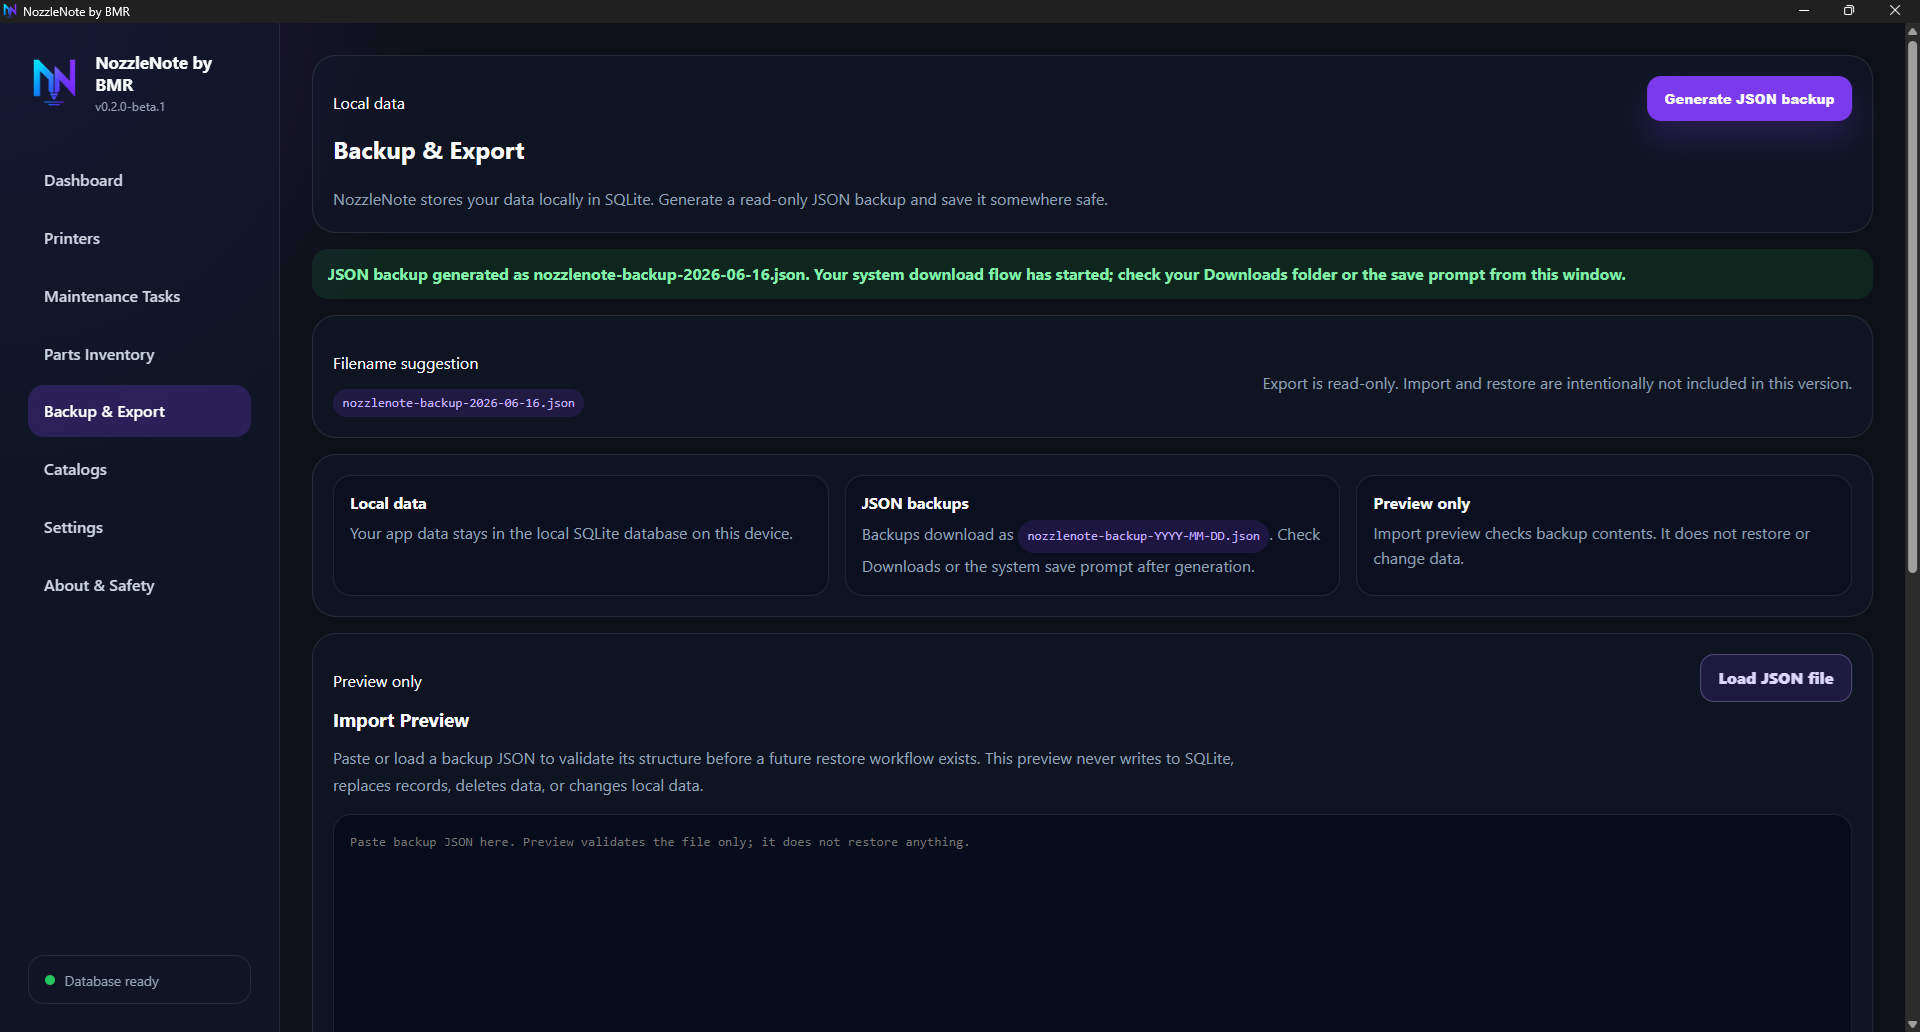Click the NozzleNote logo icon in sidebar
This screenshot has width=1920, height=1032.
coord(54,81)
